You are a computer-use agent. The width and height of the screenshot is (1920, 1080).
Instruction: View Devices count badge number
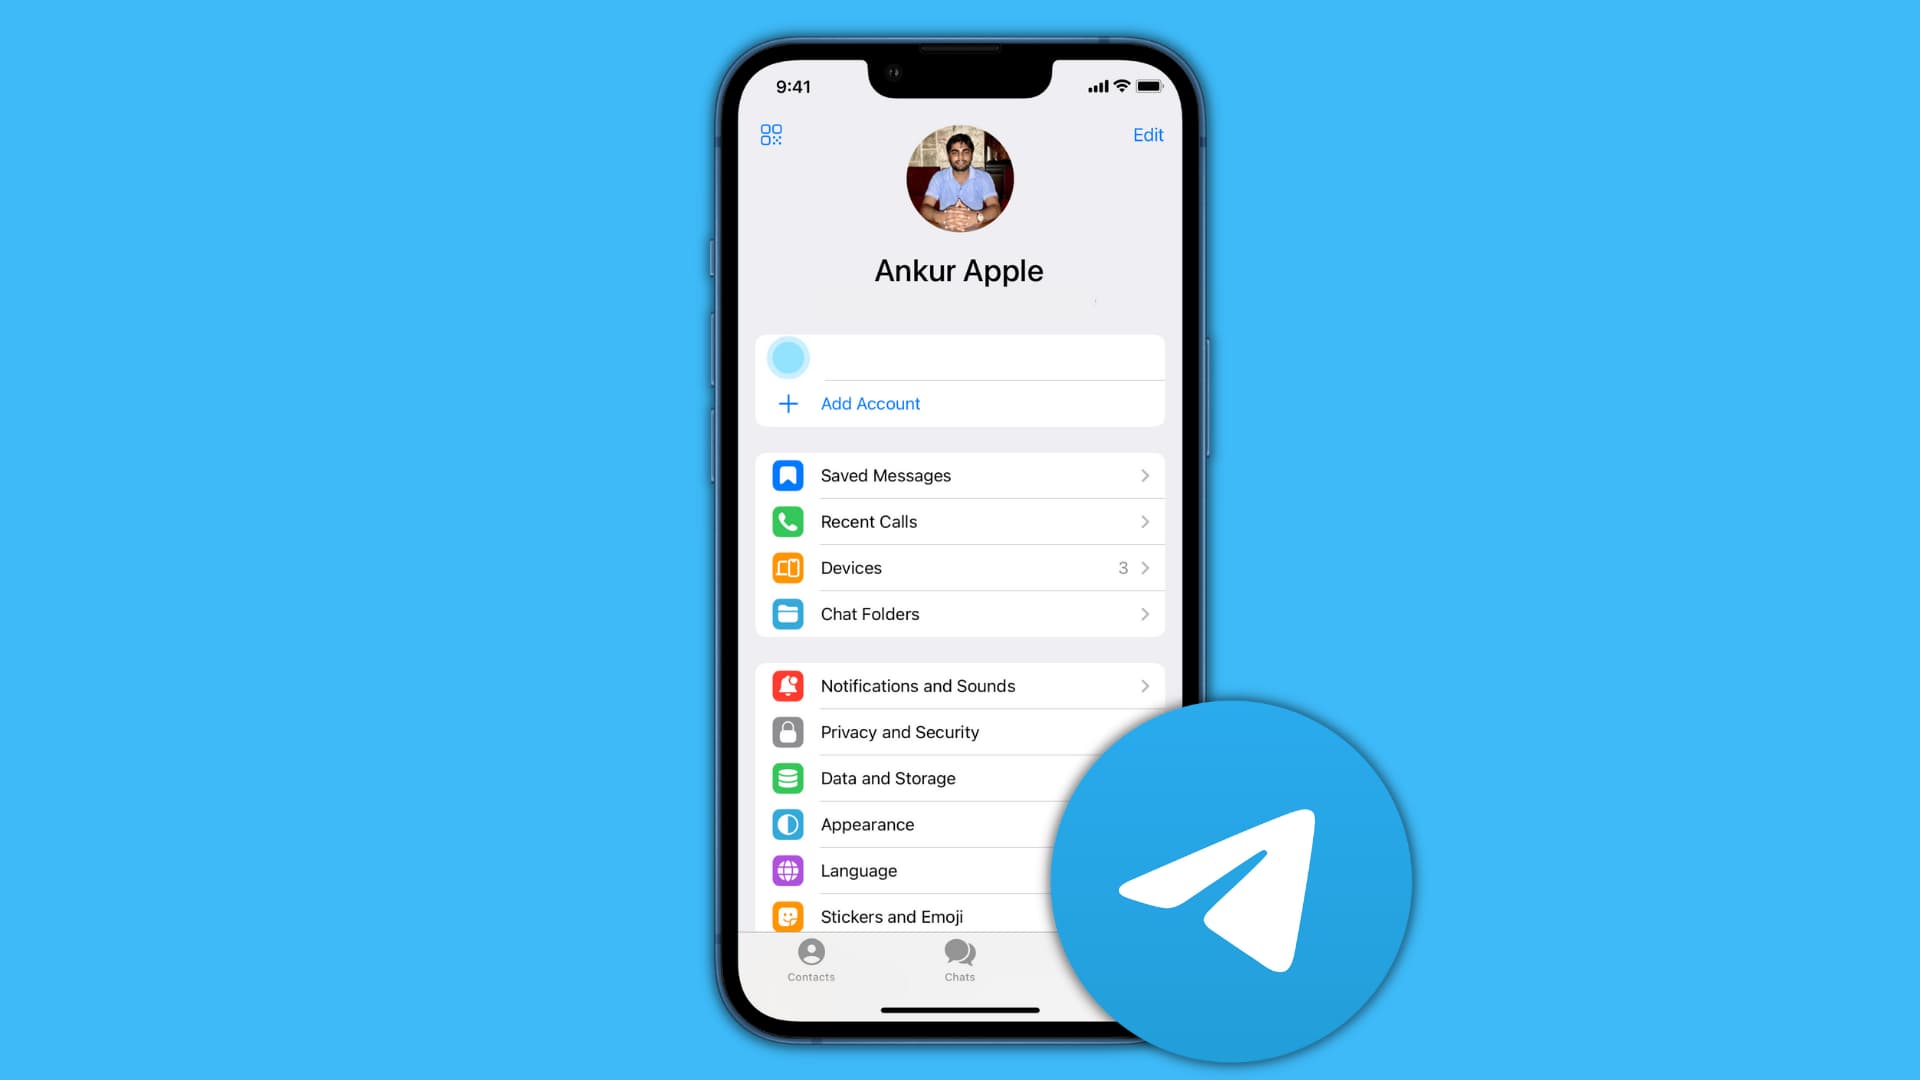[1121, 567]
